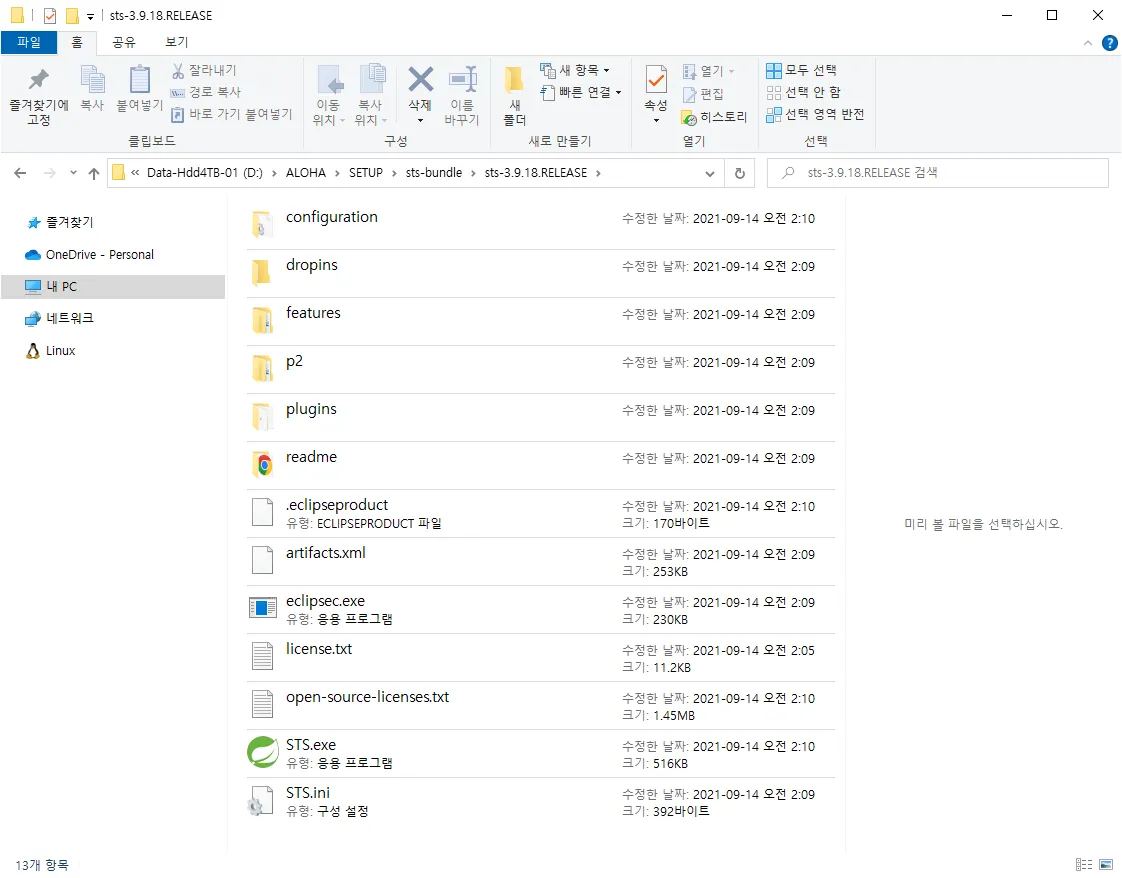This screenshot has height=878, width=1122.
Task: Switch to the 공유 (Share) ribbon tab
Action: coord(124,42)
